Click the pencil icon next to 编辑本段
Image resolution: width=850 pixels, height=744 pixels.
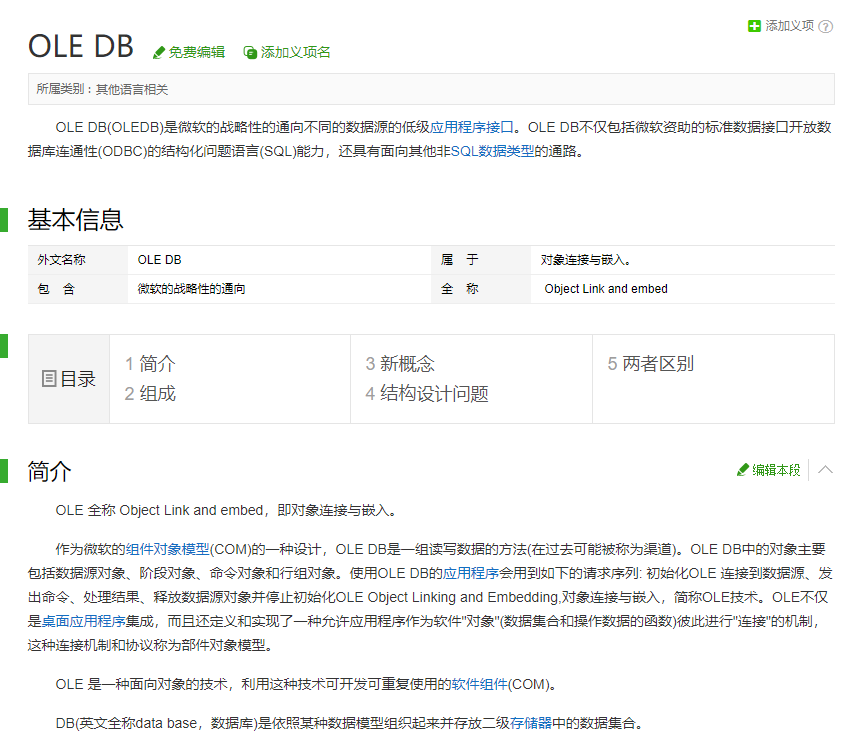click(743, 470)
